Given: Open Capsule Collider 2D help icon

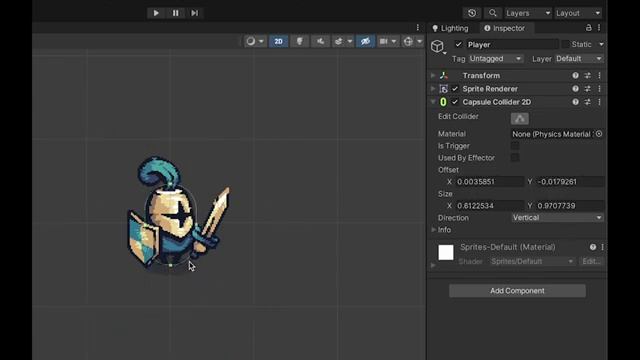Looking at the screenshot, I should click(x=576, y=102).
